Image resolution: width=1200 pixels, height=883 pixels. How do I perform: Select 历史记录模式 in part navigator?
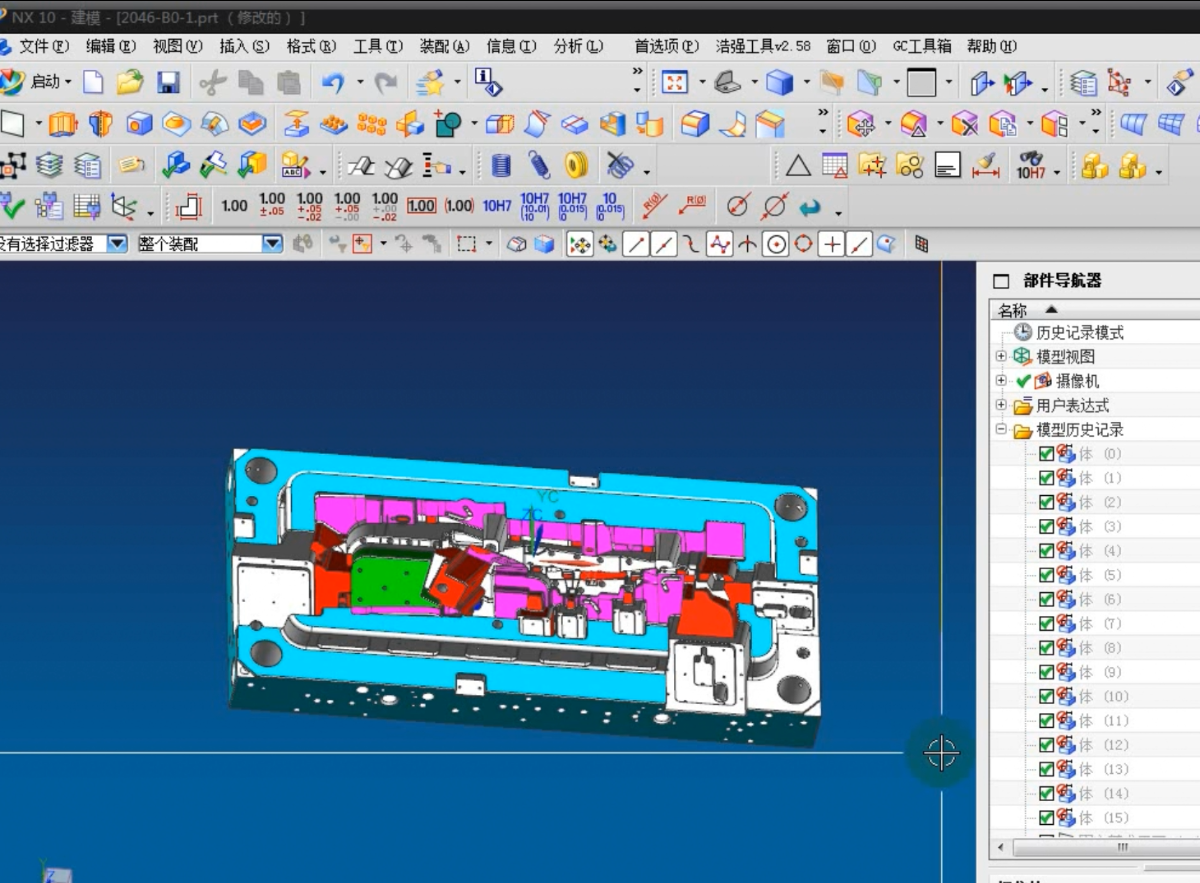pos(1080,332)
